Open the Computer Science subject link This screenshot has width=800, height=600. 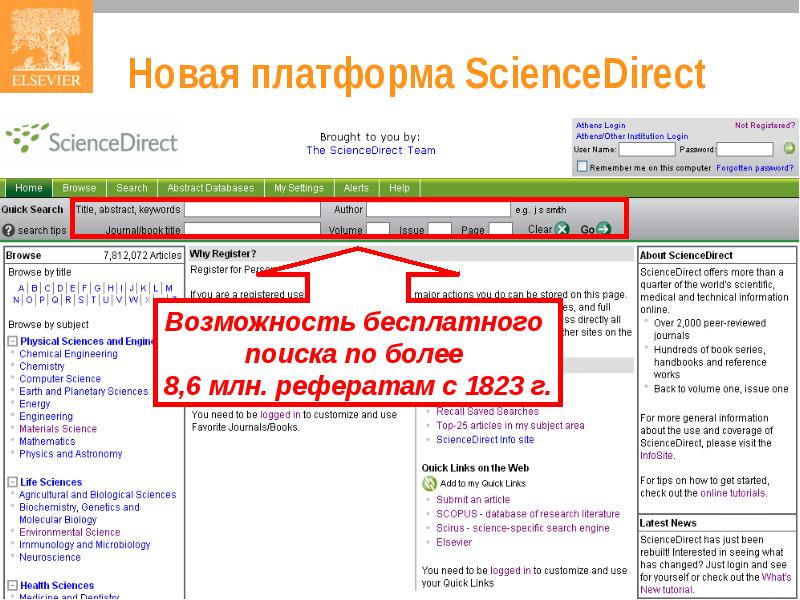click(x=60, y=379)
